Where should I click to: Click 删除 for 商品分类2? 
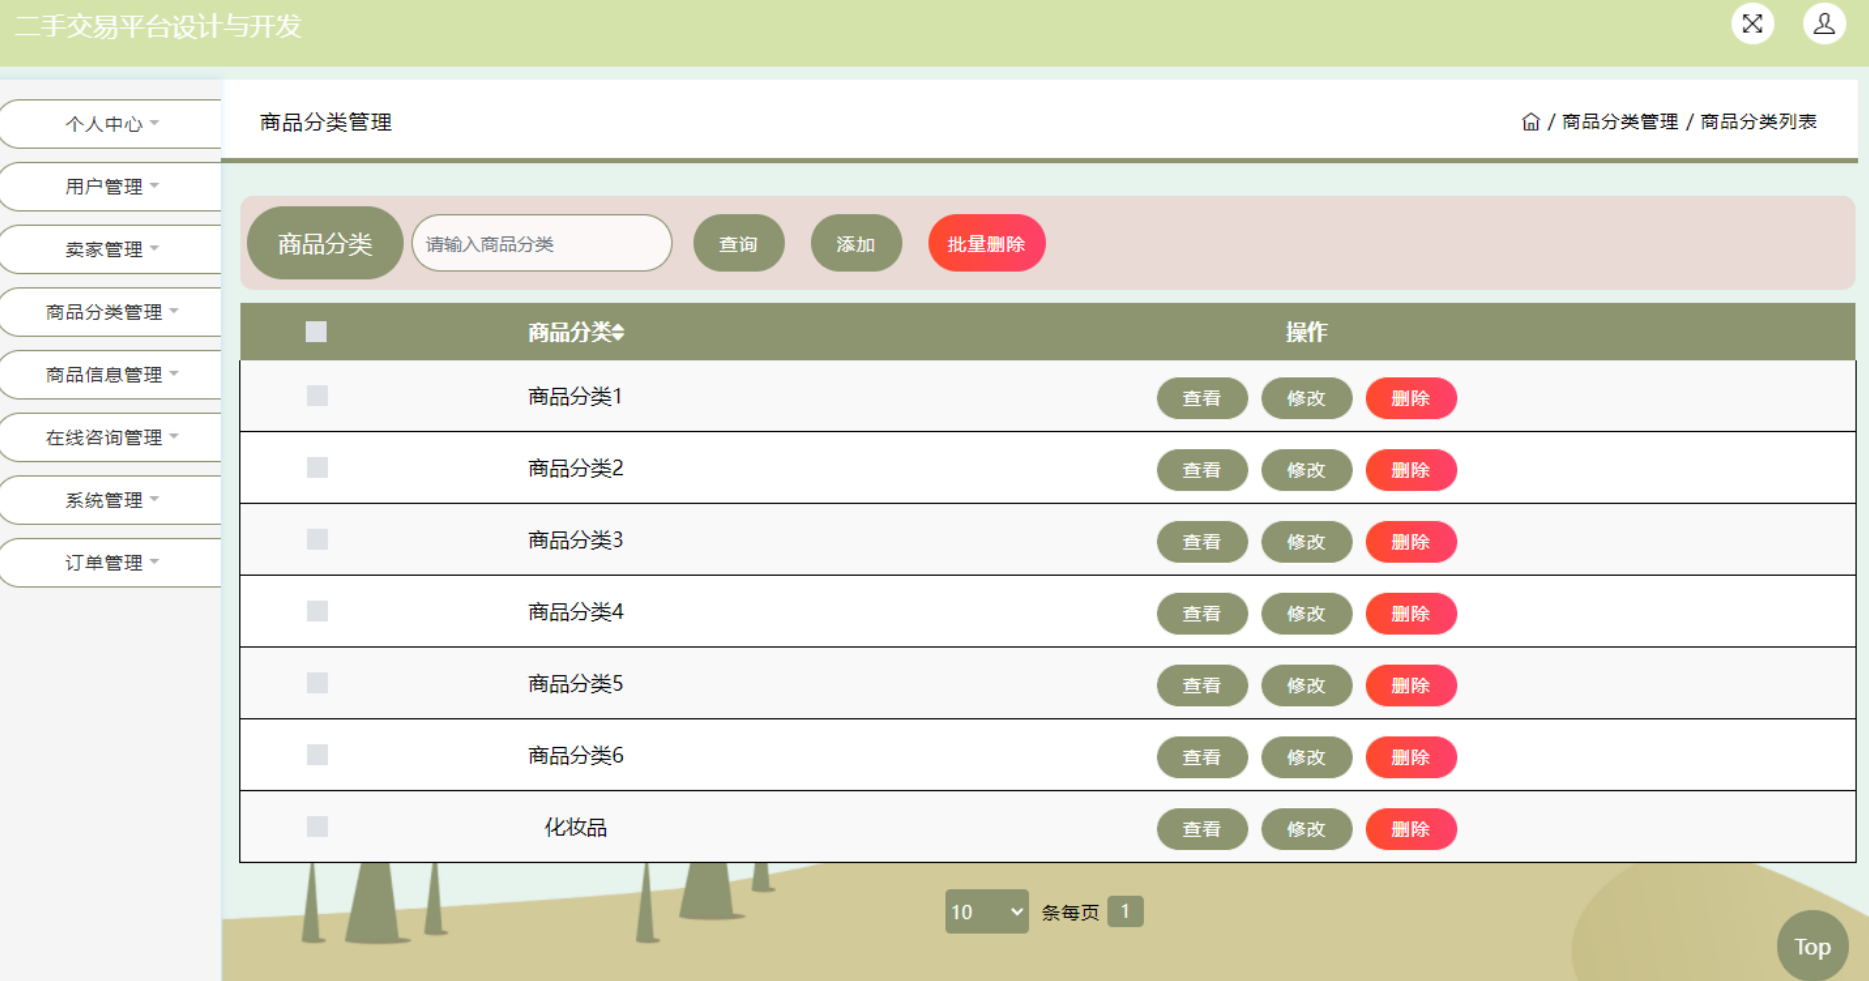pyautogui.click(x=1411, y=470)
